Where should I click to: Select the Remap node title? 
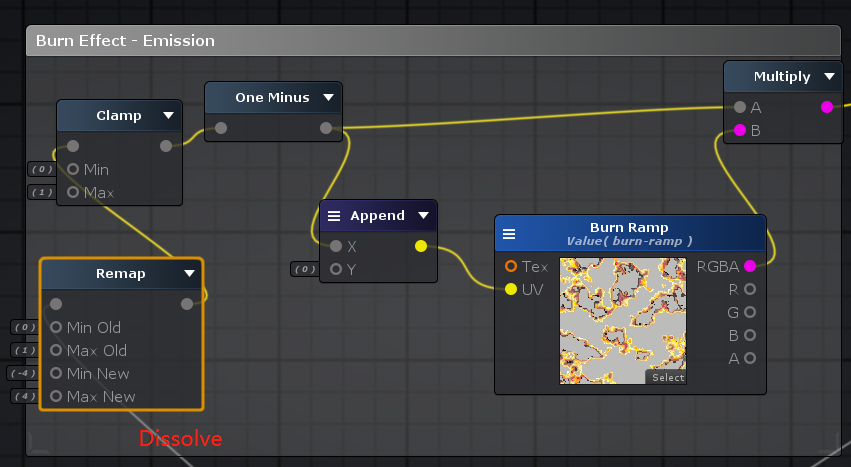pos(120,273)
